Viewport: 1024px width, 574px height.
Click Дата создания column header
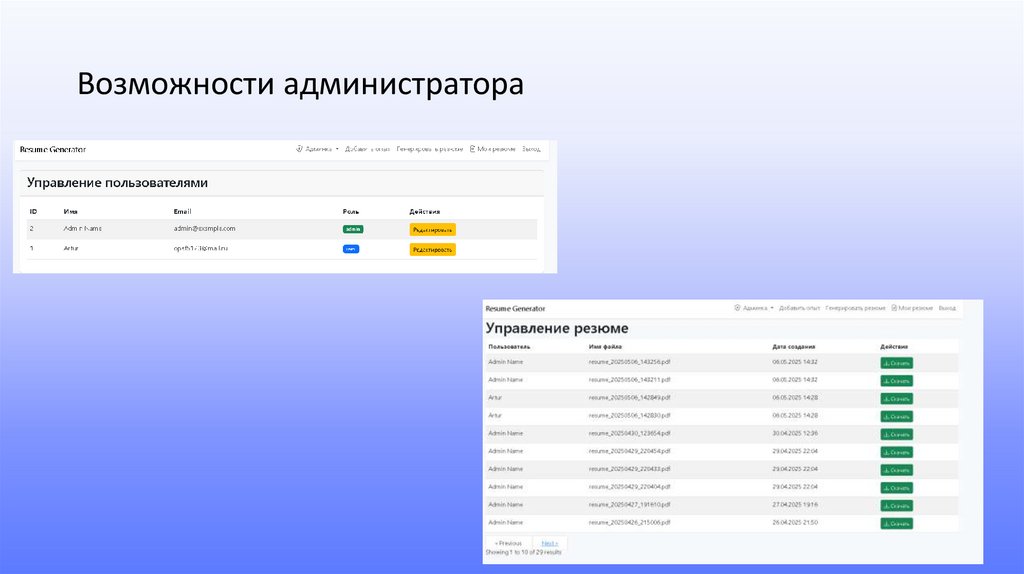[x=793, y=347]
